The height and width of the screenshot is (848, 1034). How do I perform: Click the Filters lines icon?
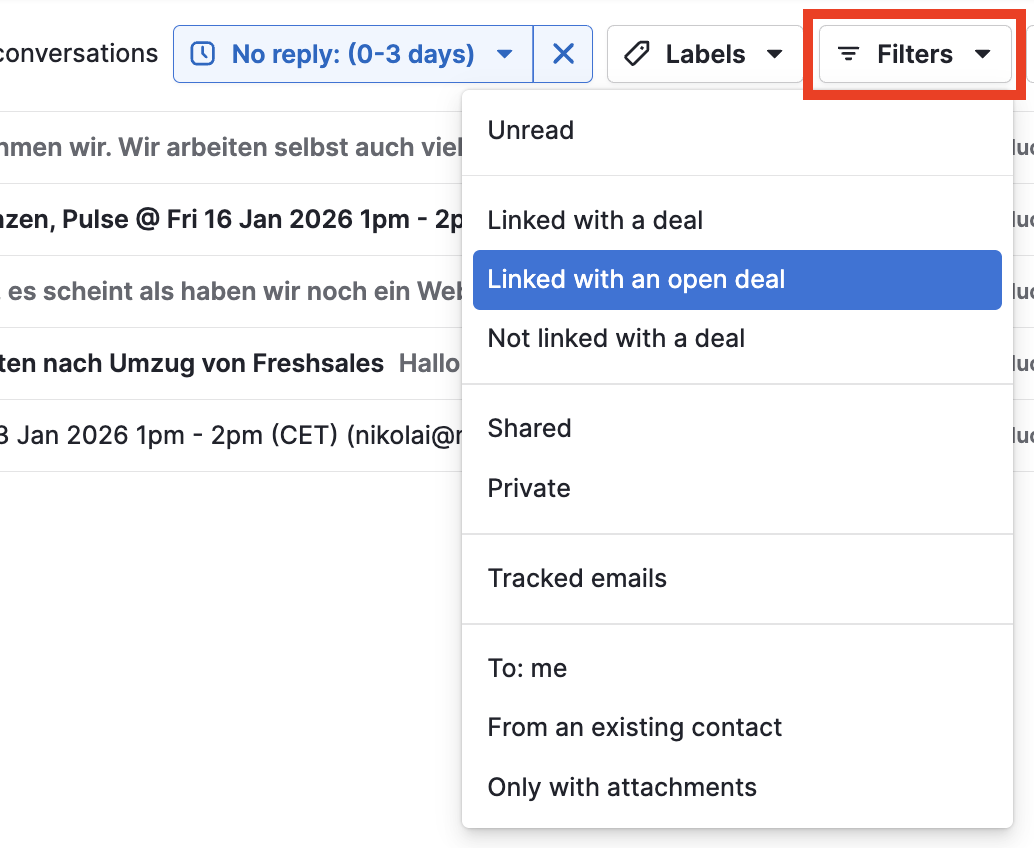849,54
